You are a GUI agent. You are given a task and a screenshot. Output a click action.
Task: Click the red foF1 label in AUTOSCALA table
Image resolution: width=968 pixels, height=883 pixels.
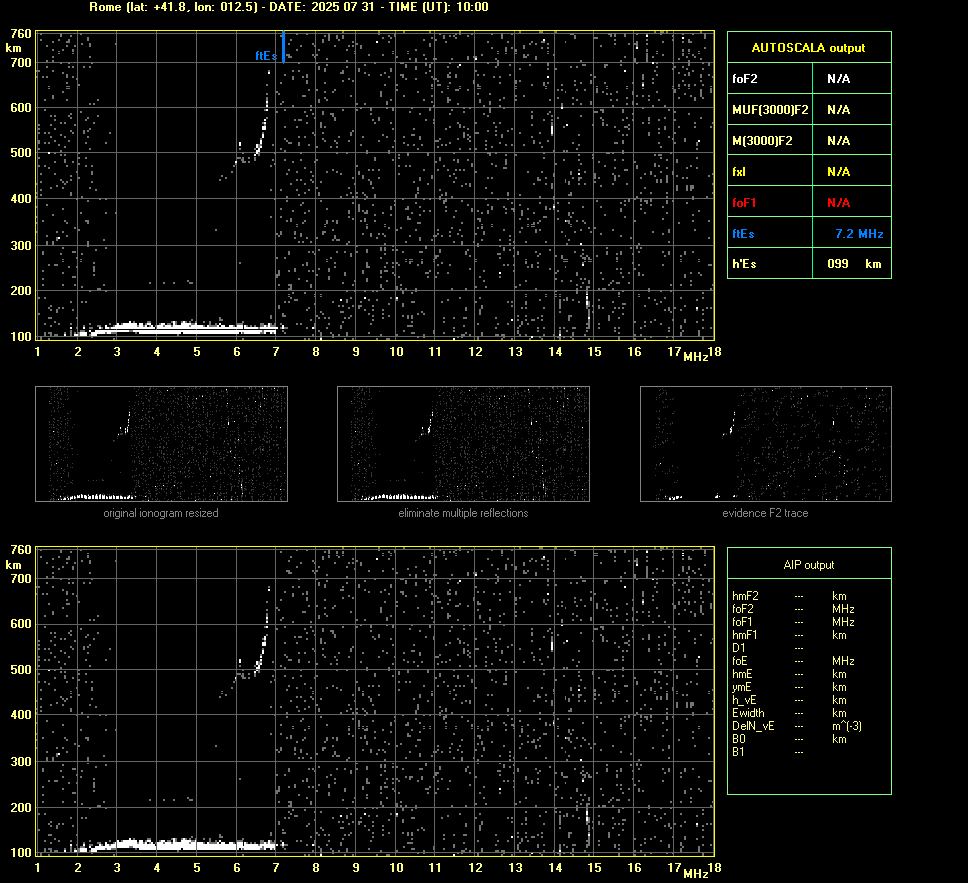click(744, 203)
